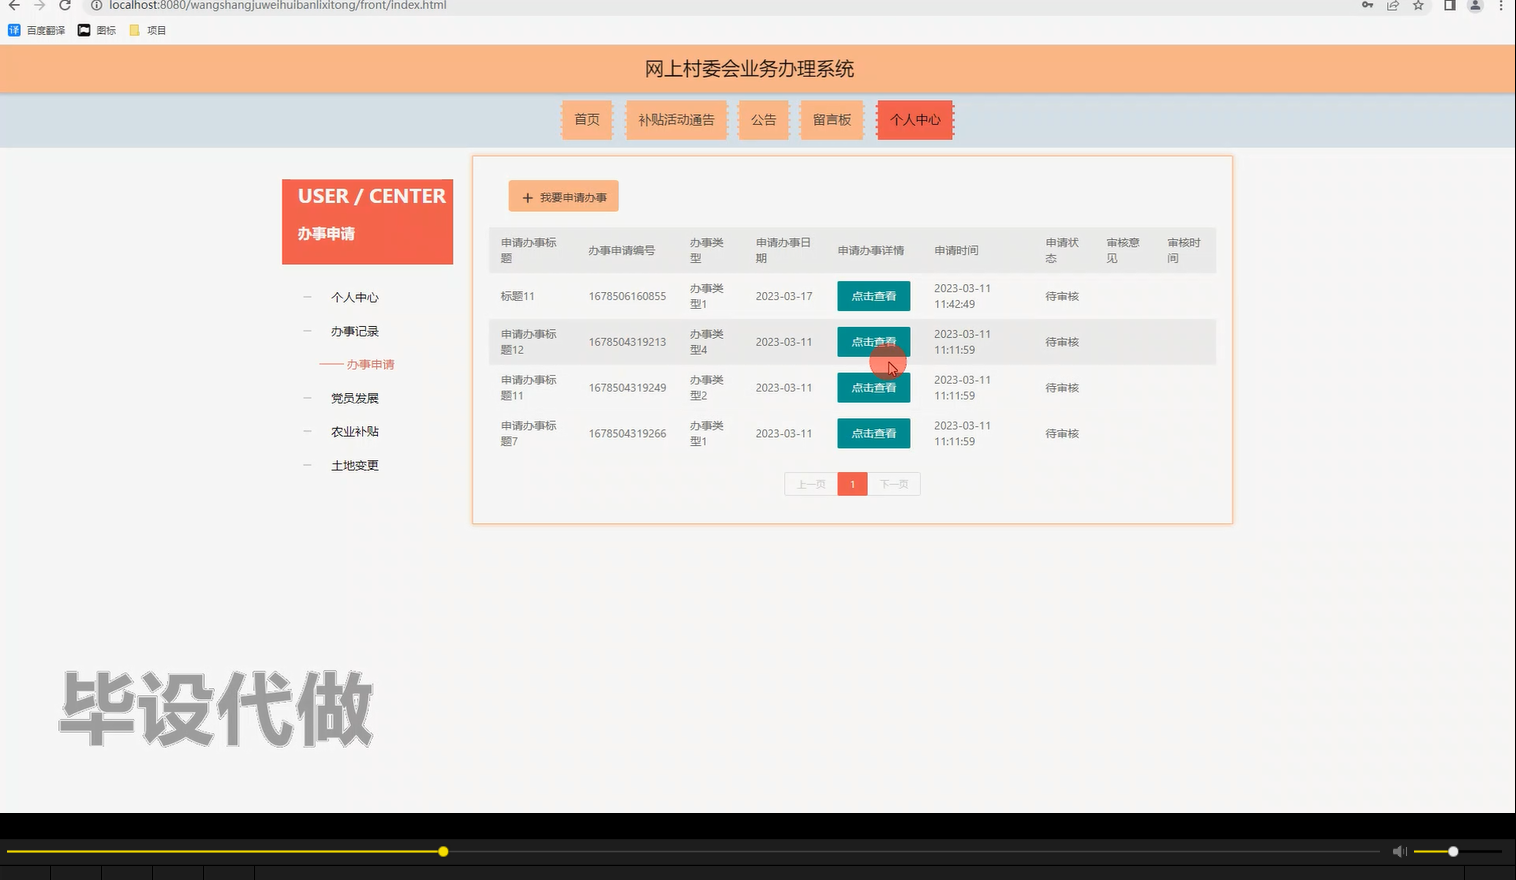Open the 项目 bookmarks folder
1516x880 pixels.
tap(148, 30)
